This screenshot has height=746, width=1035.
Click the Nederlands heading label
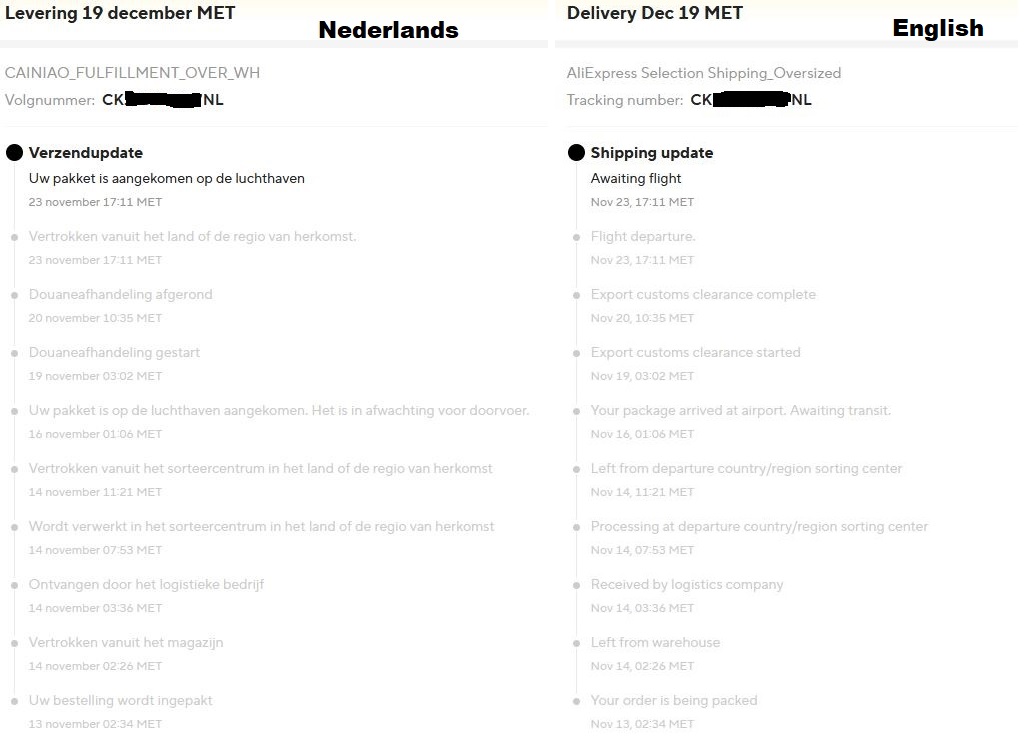[388, 30]
